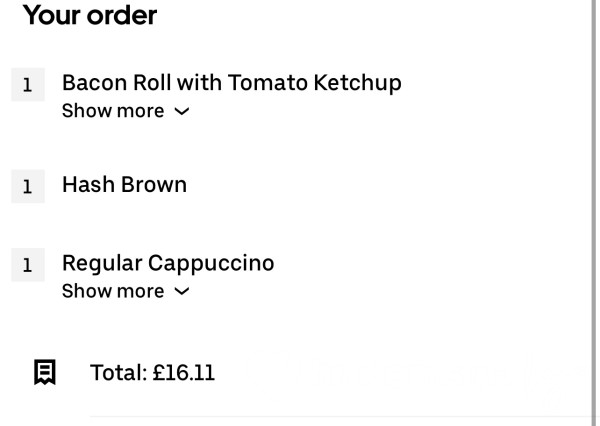Select the Hash Brown order item
Image resolution: width=600 pixels, height=426 pixels.
pyautogui.click(x=124, y=184)
